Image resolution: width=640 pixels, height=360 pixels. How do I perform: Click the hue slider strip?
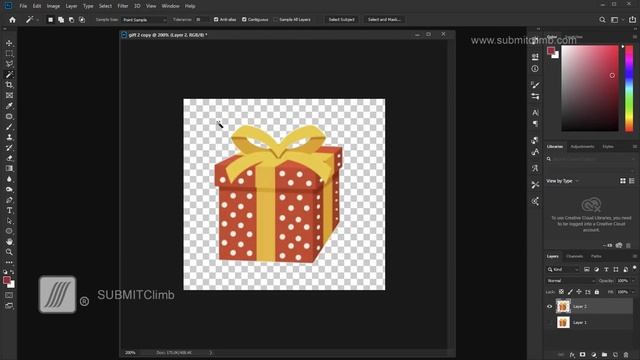tap(629, 88)
